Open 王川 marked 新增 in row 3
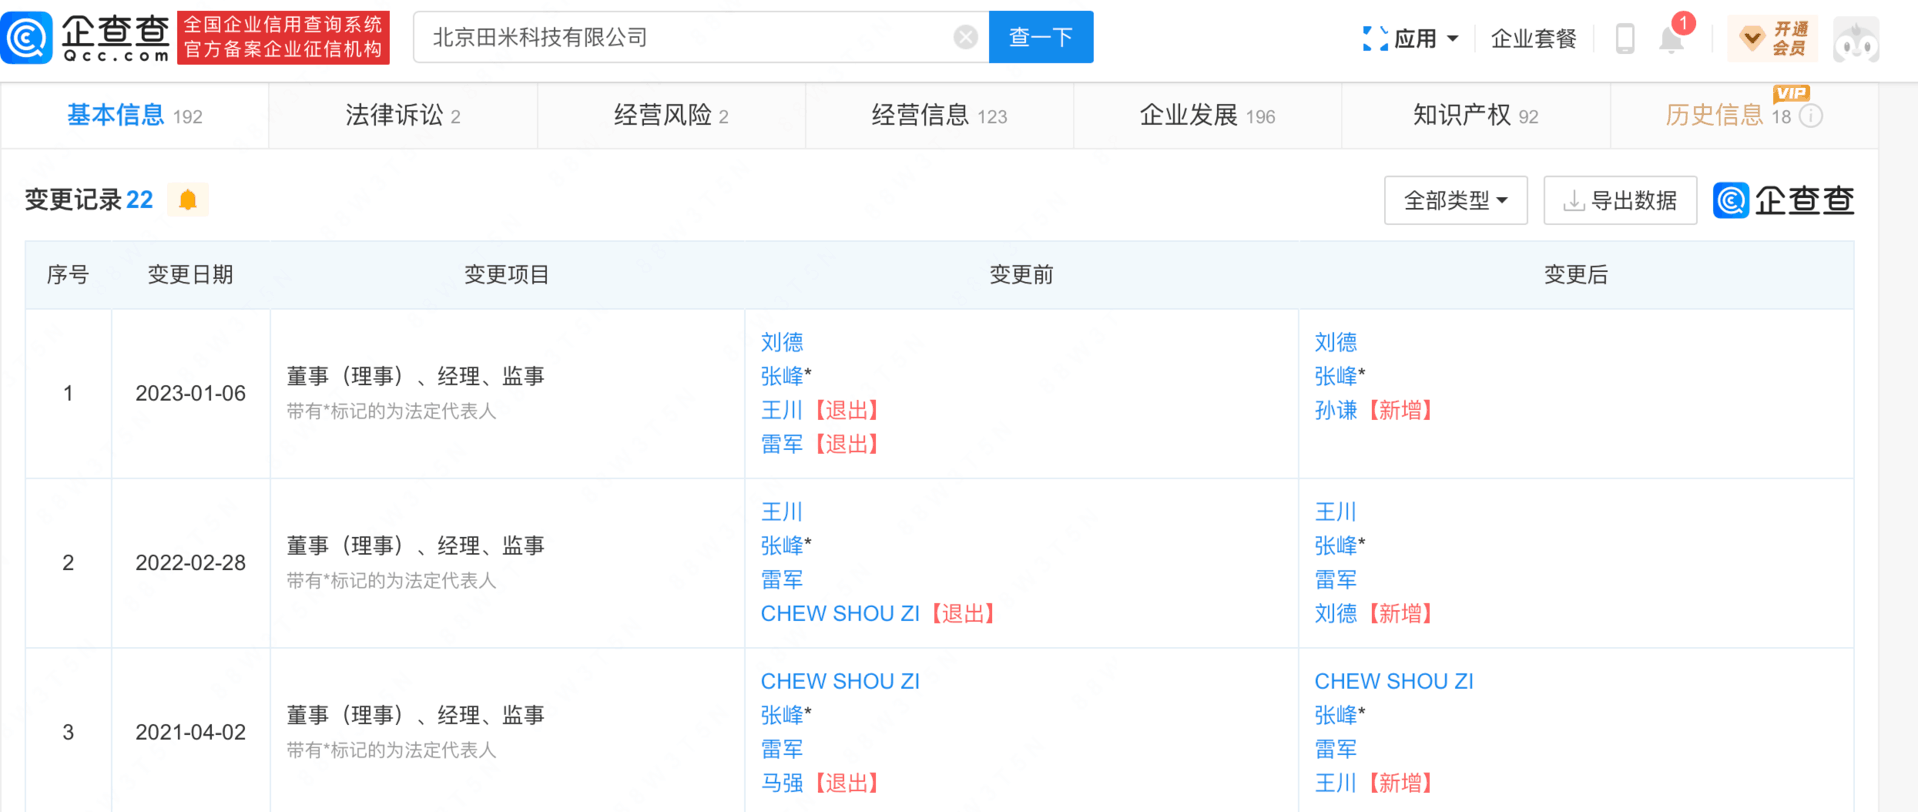Image resolution: width=1918 pixels, height=812 pixels. [x=1336, y=783]
